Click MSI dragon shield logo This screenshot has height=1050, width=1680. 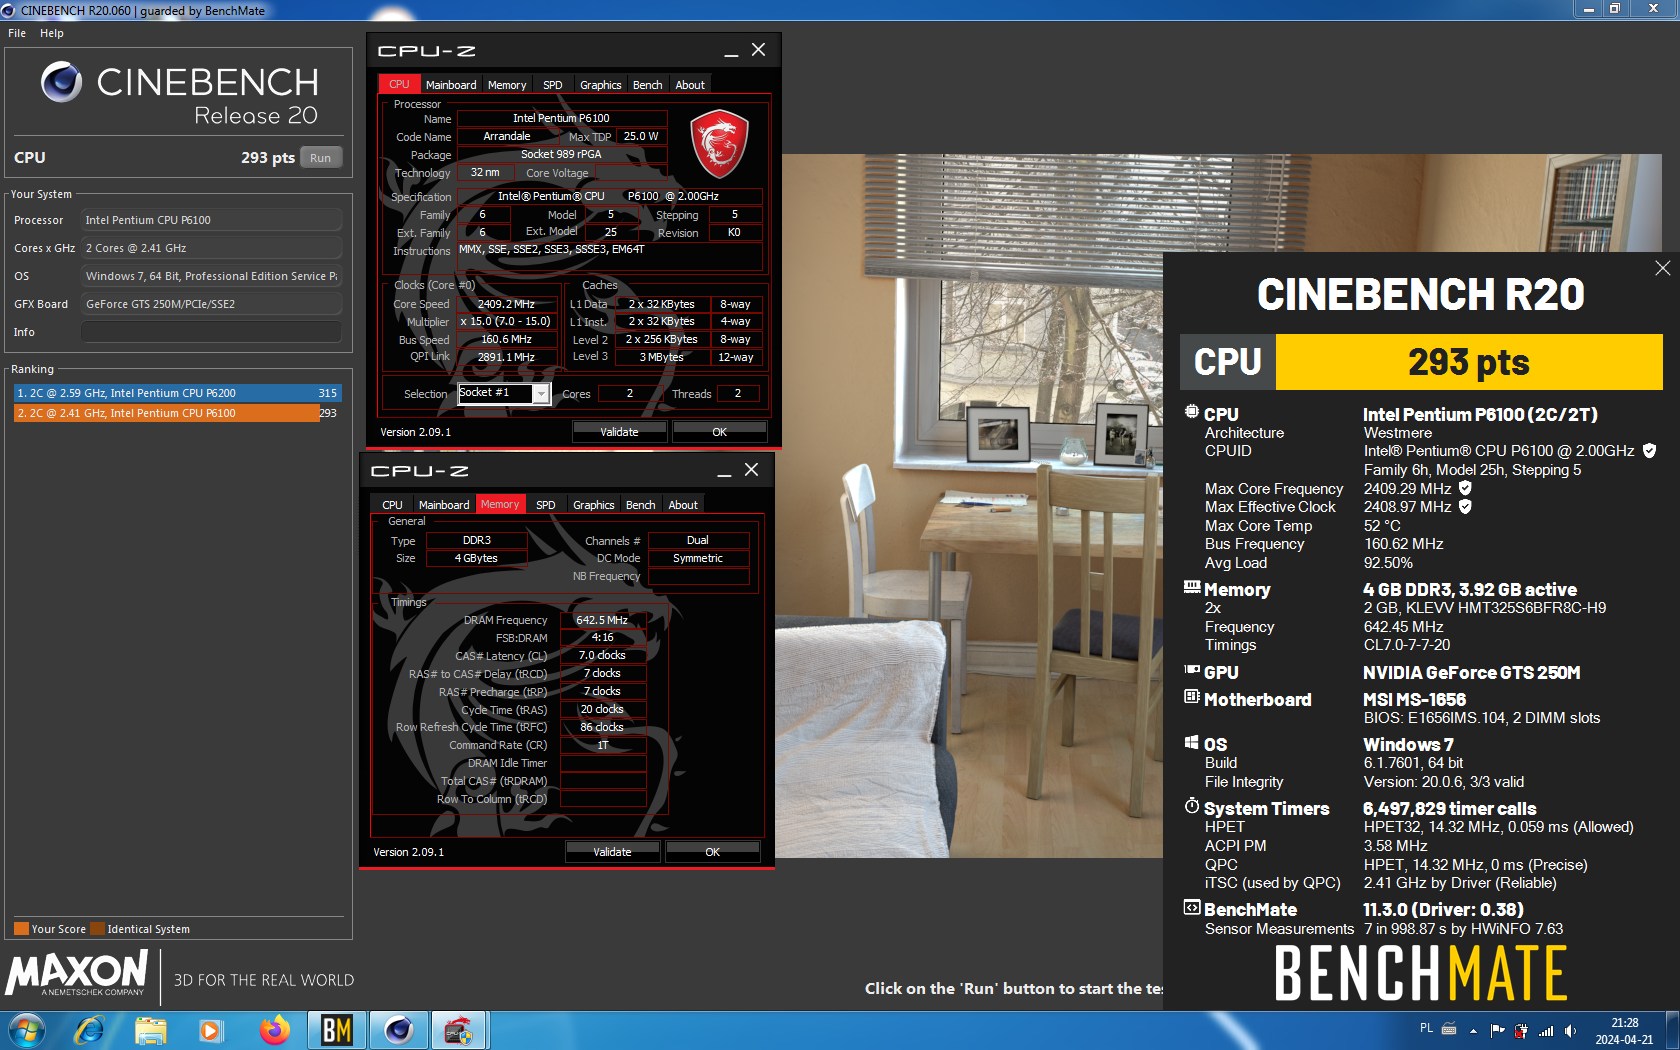coord(720,144)
